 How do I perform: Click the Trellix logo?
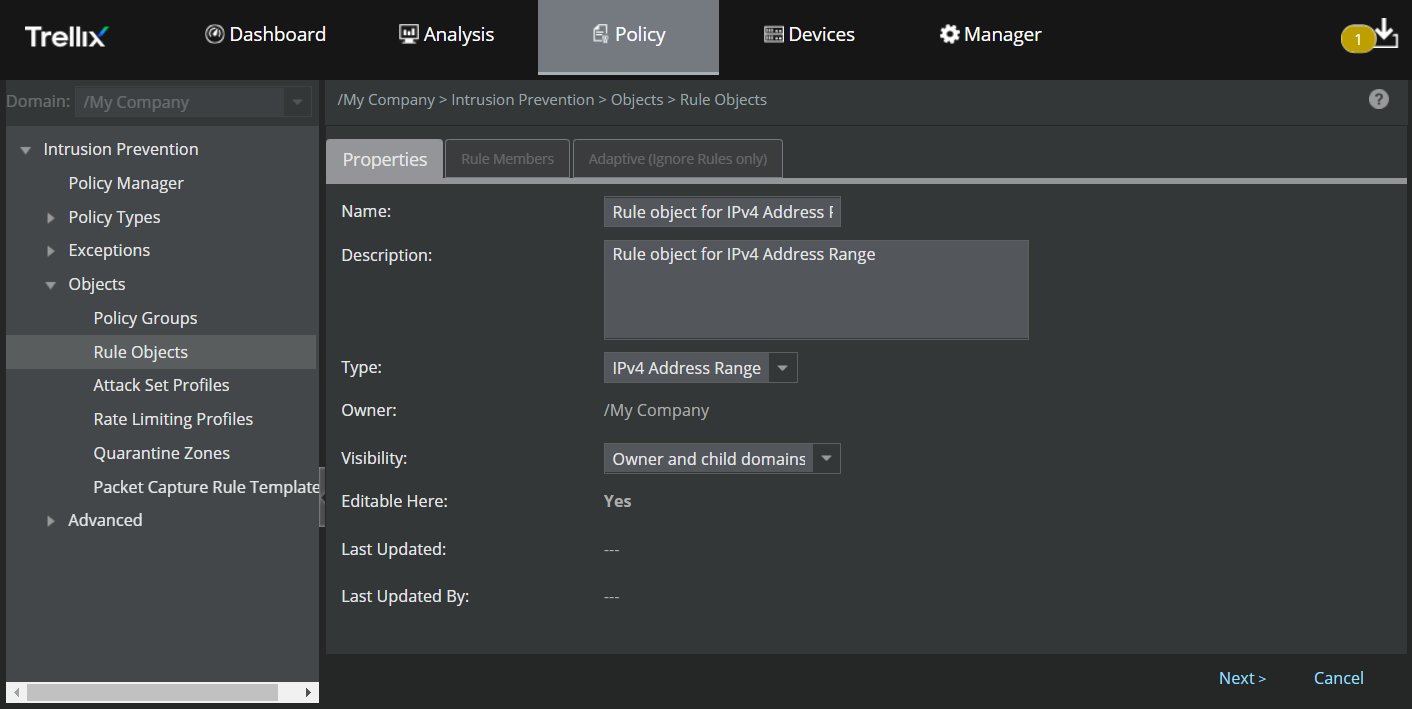[66, 36]
